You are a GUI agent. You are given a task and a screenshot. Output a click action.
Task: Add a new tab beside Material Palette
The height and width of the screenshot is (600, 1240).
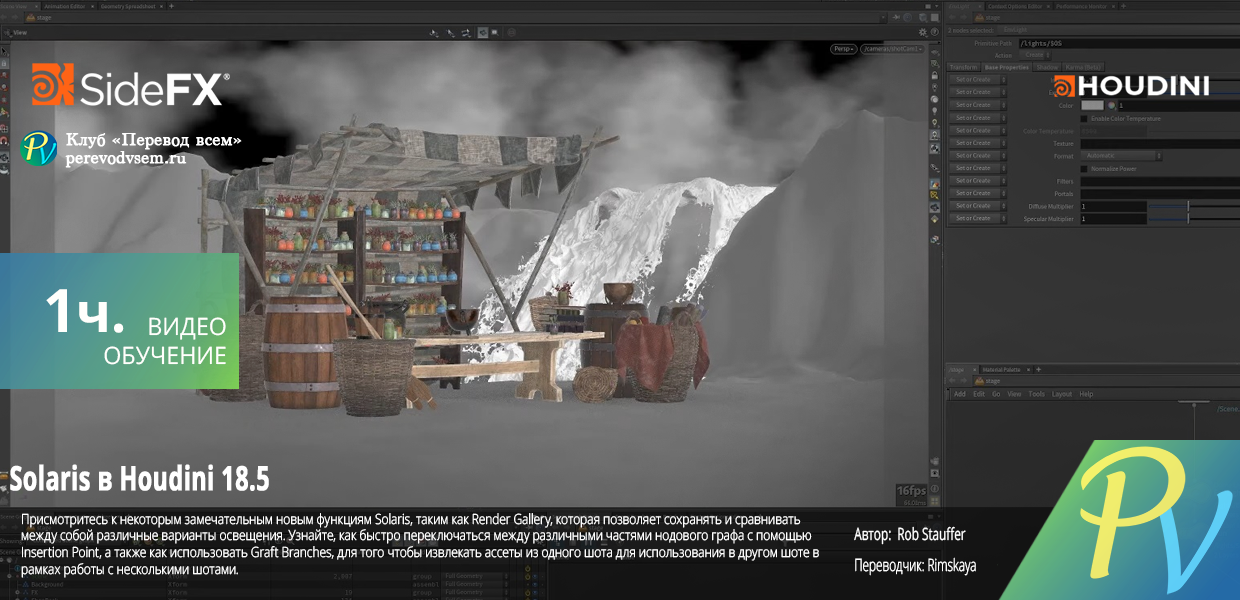coord(1040,370)
